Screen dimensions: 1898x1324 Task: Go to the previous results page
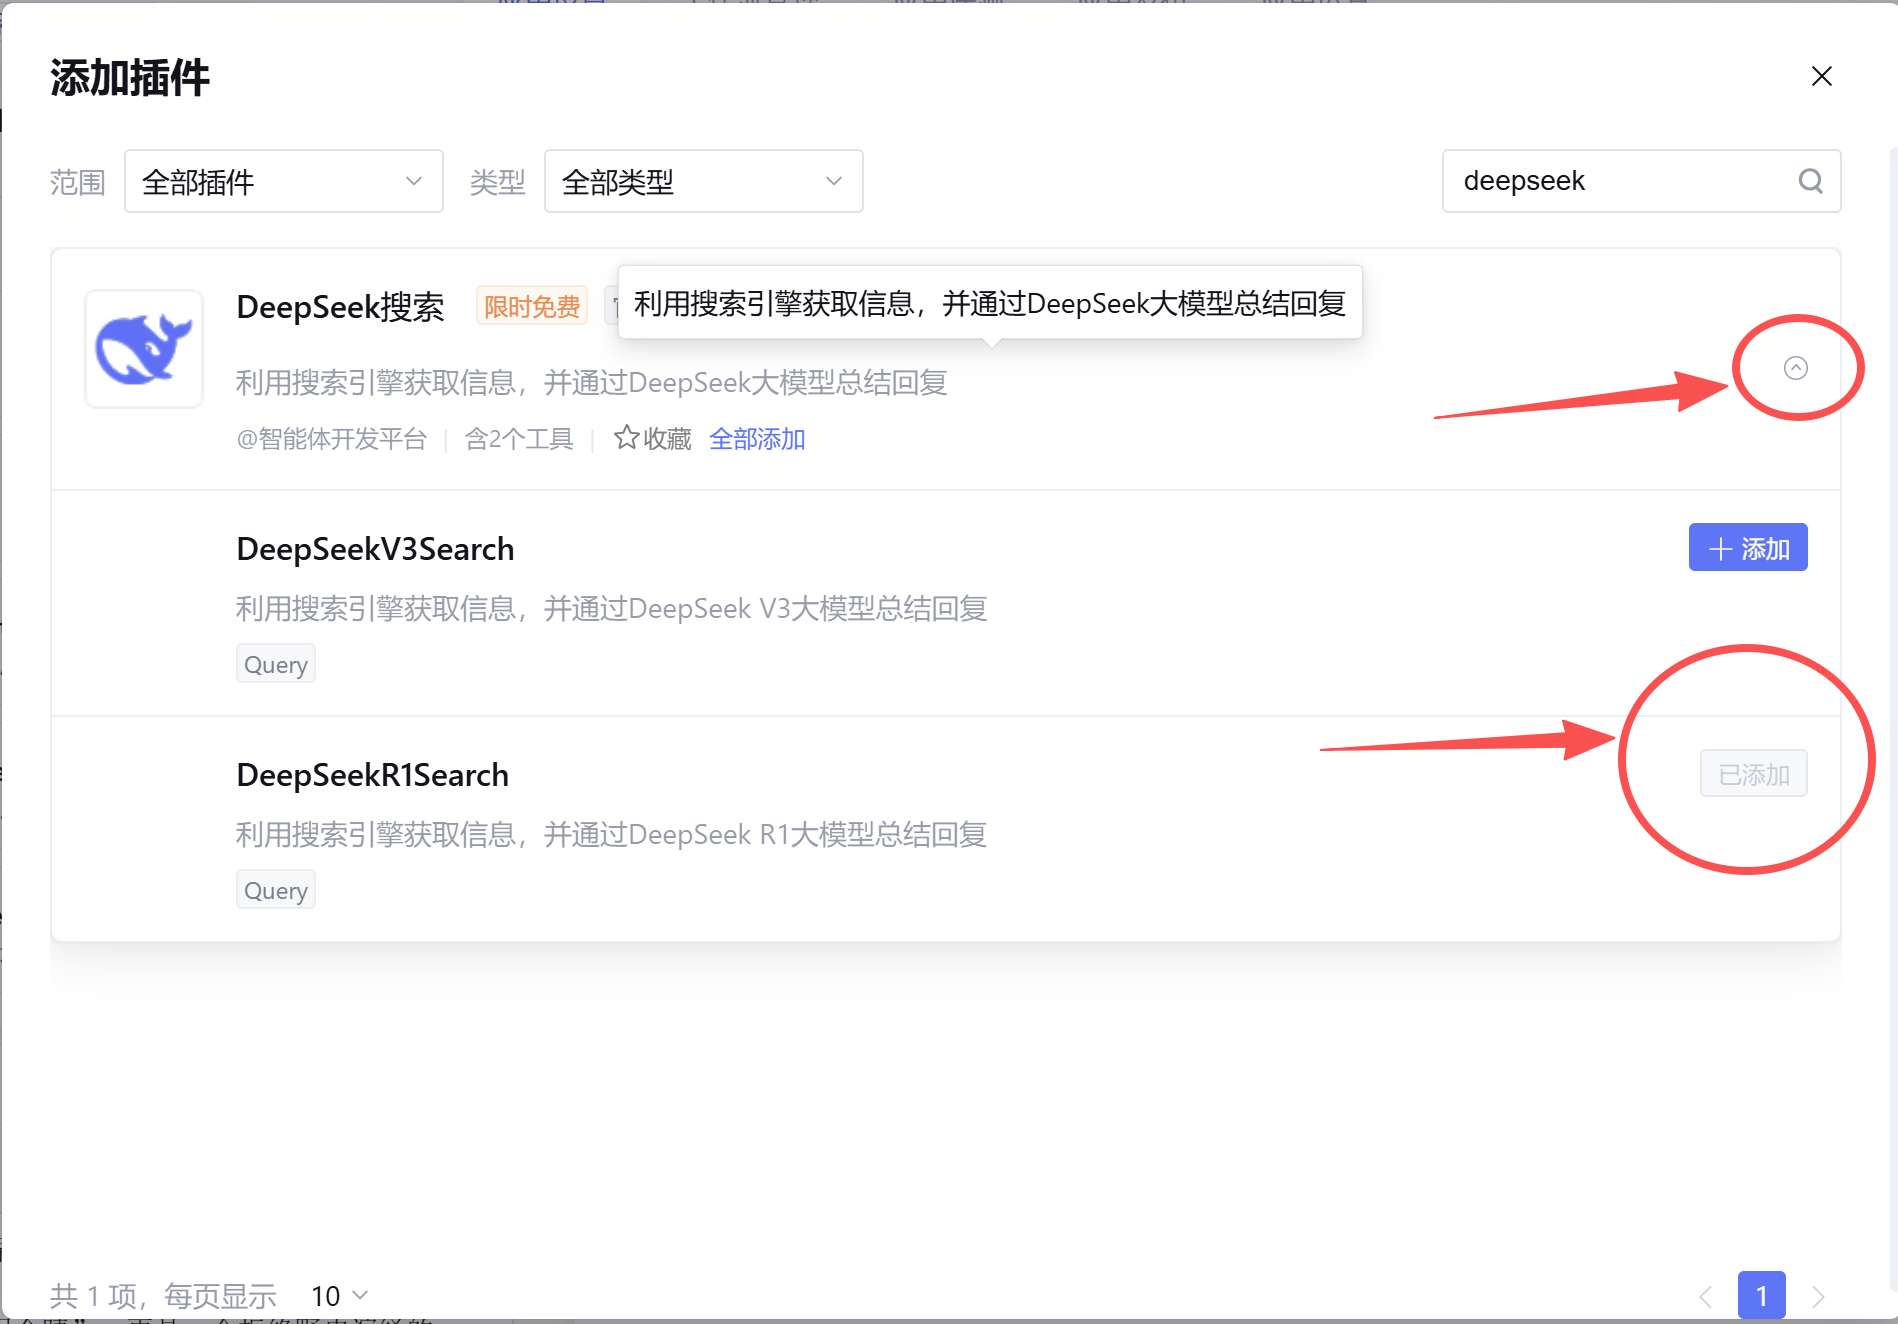1706,1296
